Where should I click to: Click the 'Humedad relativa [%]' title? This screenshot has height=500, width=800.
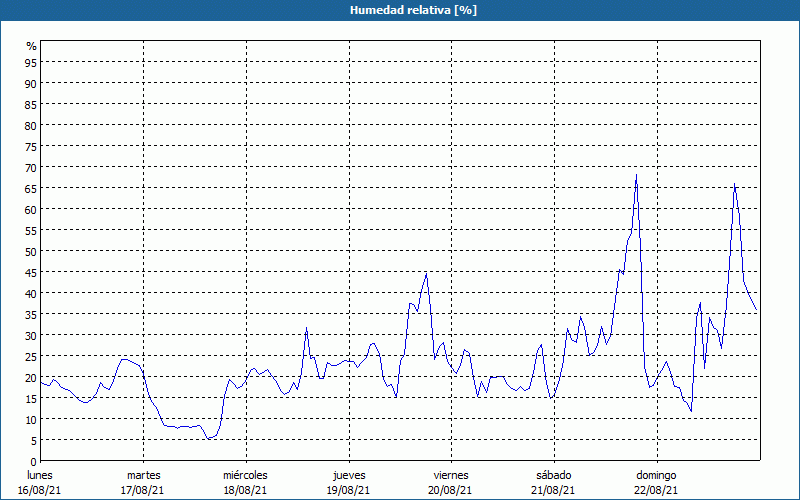click(413, 10)
